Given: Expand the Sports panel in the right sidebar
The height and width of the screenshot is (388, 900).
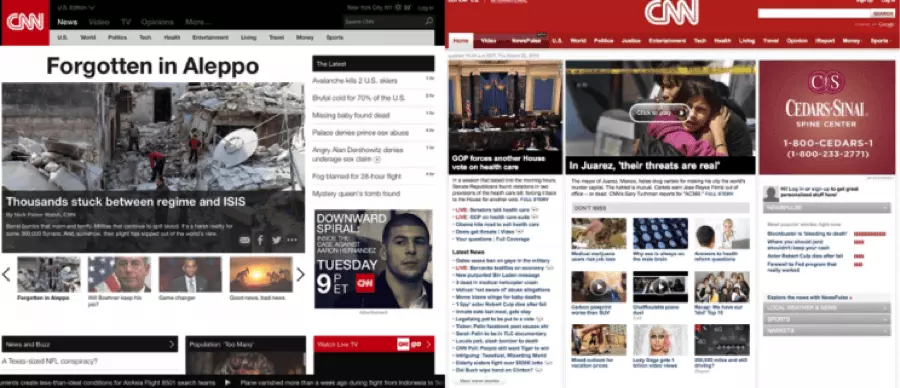Looking at the screenshot, I should pyautogui.click(x=827, y=319).
